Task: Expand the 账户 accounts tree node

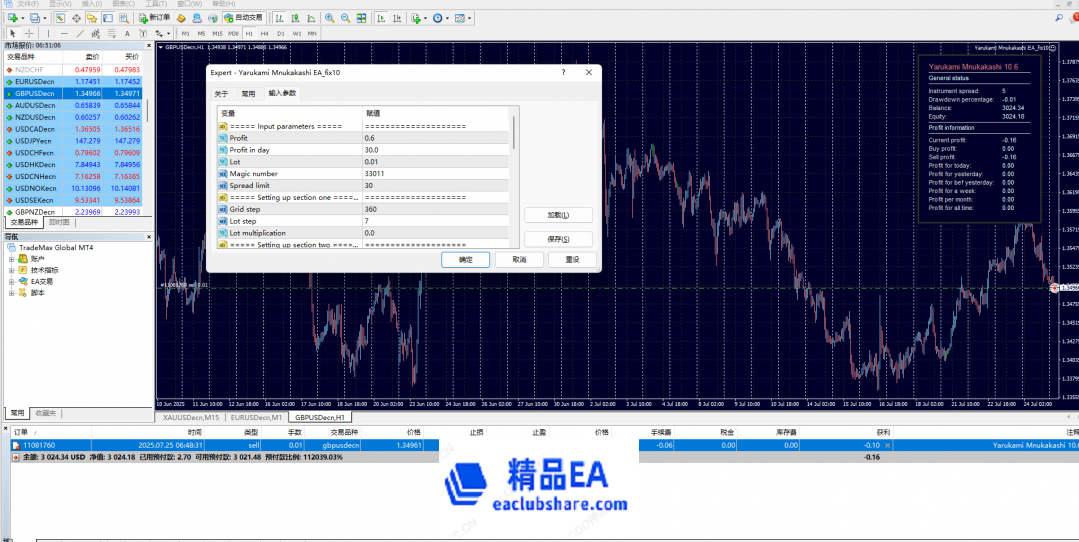Action: [x=12, y=259]
